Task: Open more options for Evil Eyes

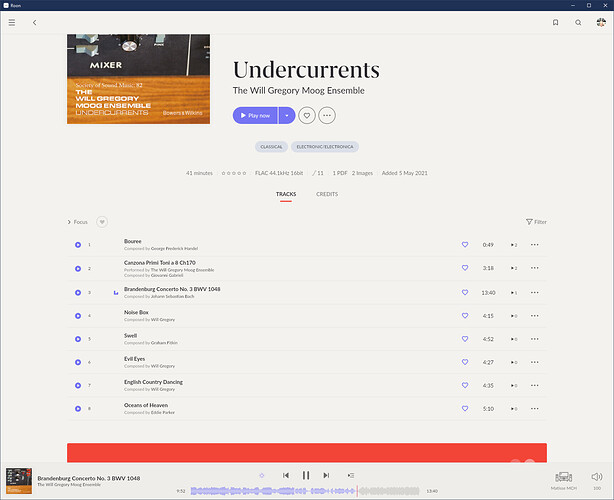Action: click(x=535, y=362)
